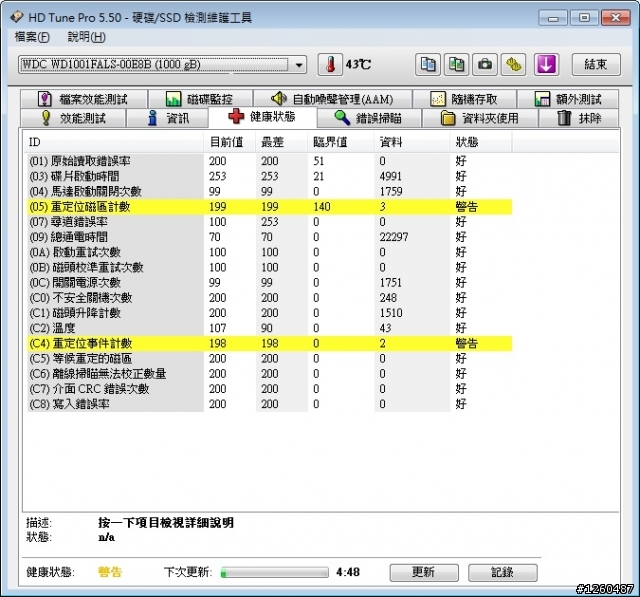The width and height of the screenshot is (640, 597).
Task: Click the 更新 update button
Action: 424,572
